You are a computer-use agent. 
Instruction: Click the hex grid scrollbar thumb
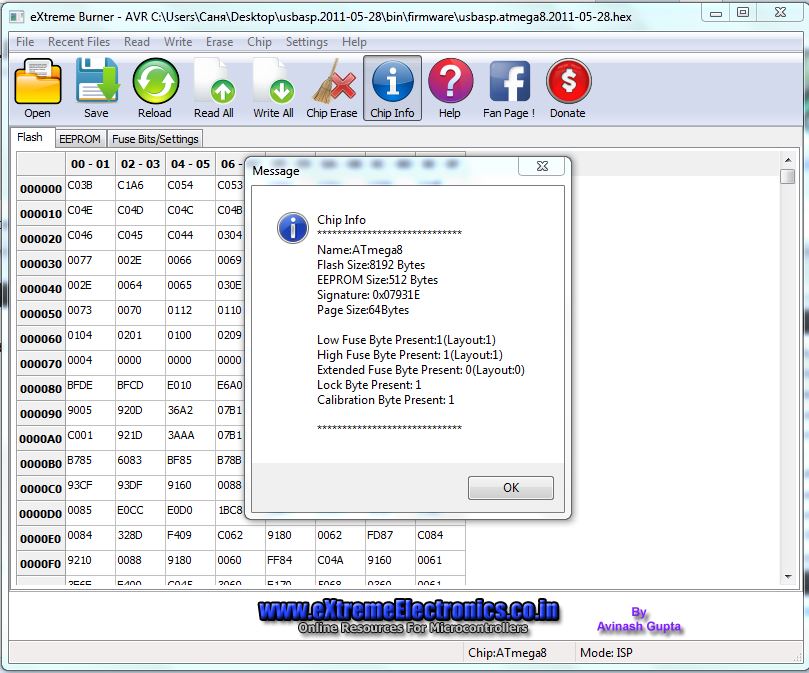[x=787, y=176]
